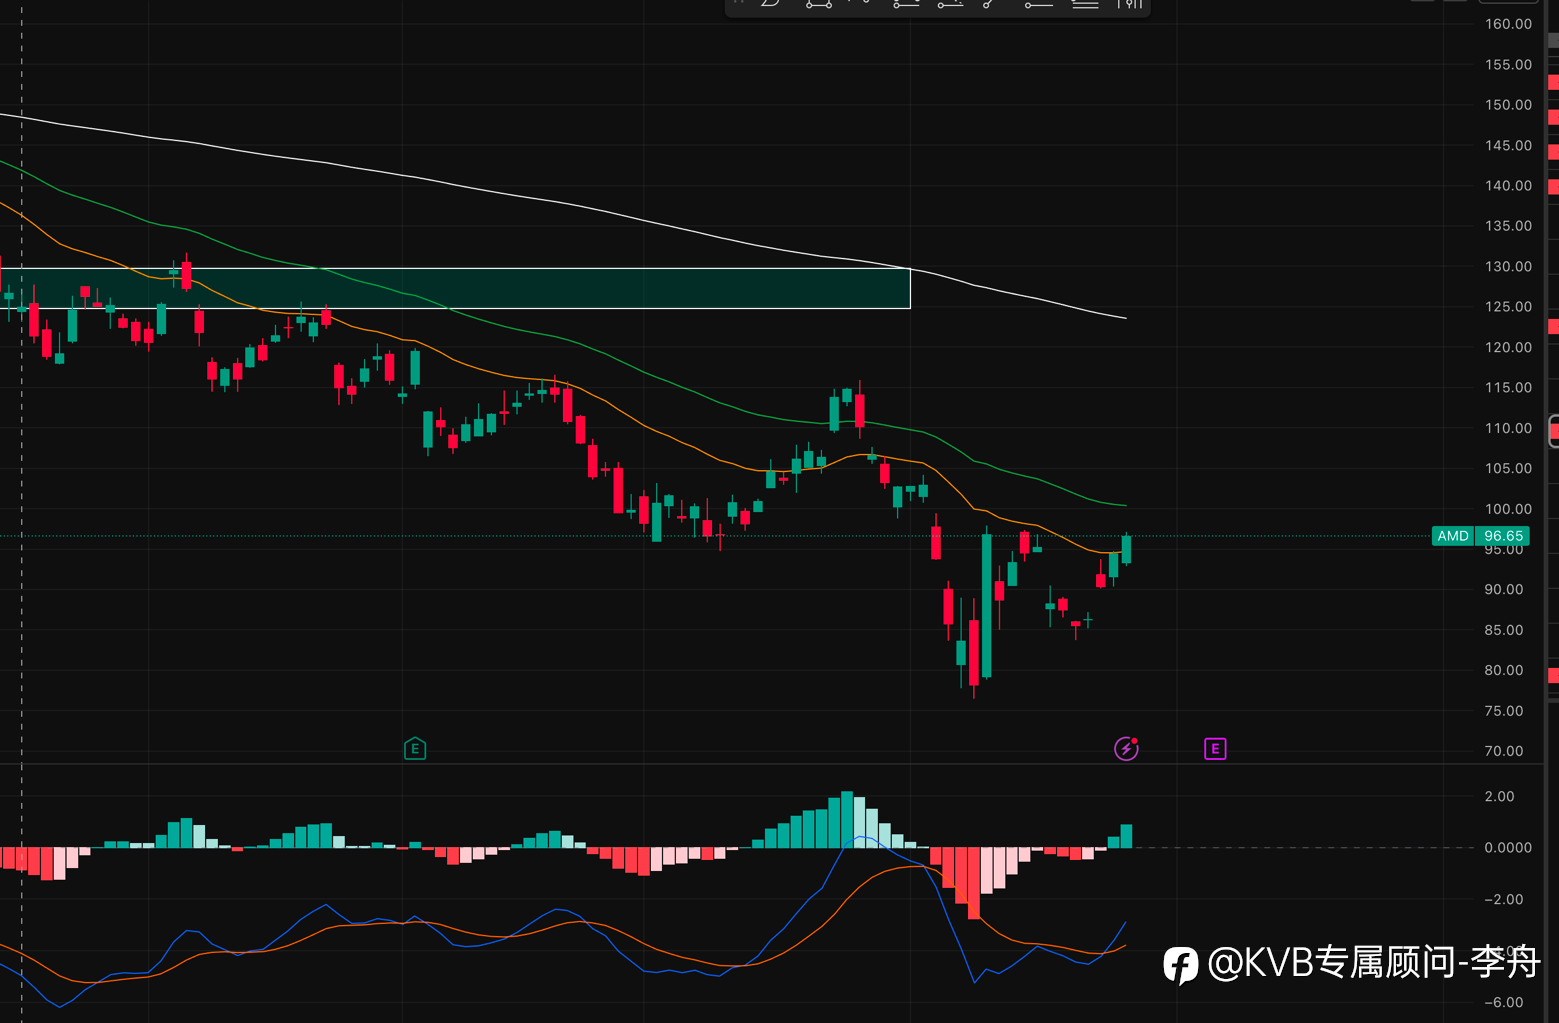Image resolution: width=1559 pixels, height=1023 pixels.
Task: Open the green earnings E marker
Action: tap(415, 748)
